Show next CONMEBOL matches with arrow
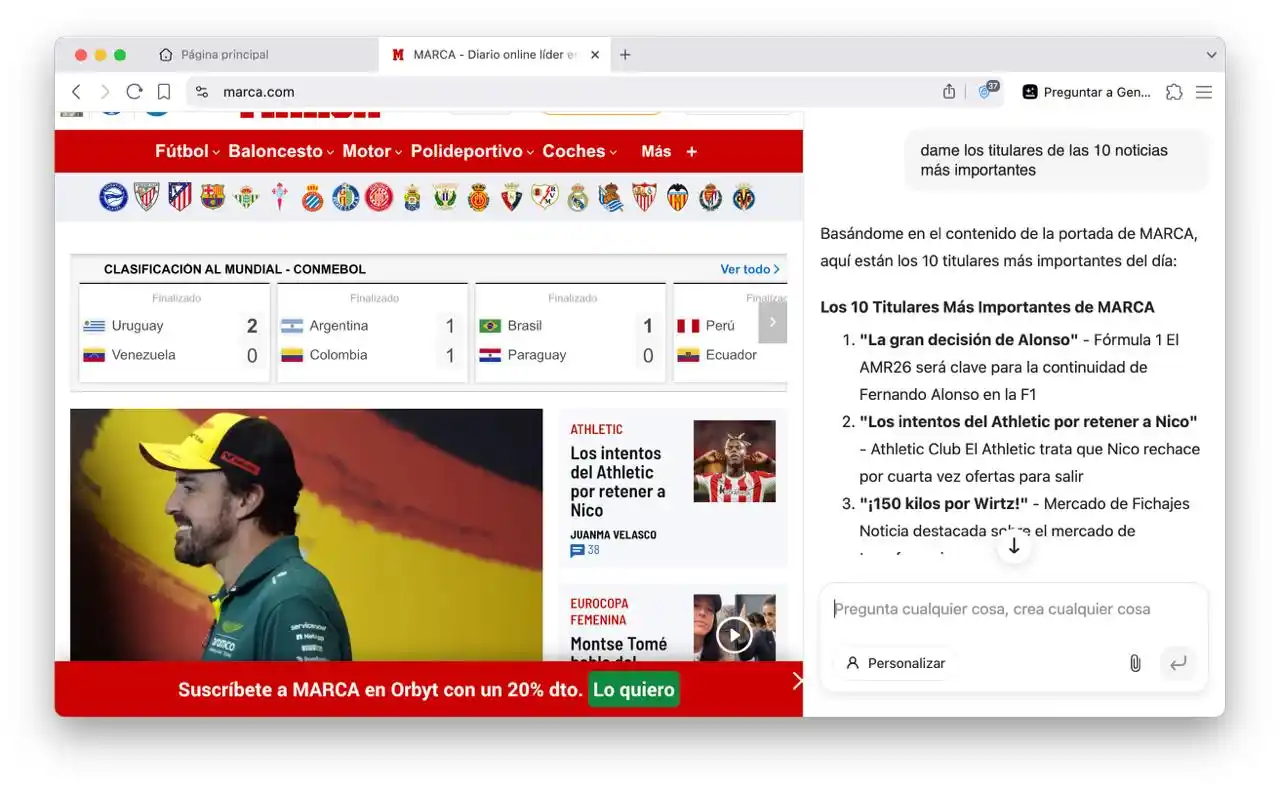The image size is (1280, 789). 773,322
